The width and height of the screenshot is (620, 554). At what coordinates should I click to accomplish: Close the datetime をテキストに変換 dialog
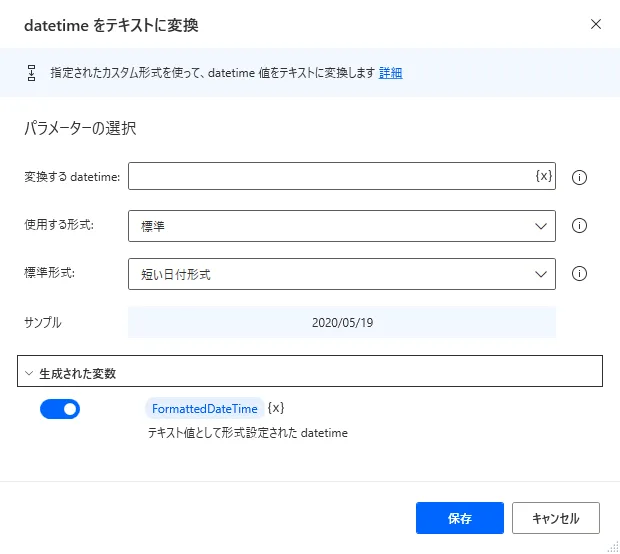[596, 24]
